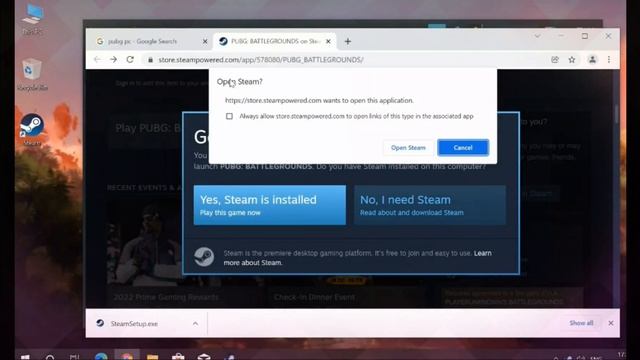The image size is (640, 360).
Task: Click the 'wants to open this application' message
Action: pyautogui.click(x=319, y=100)
